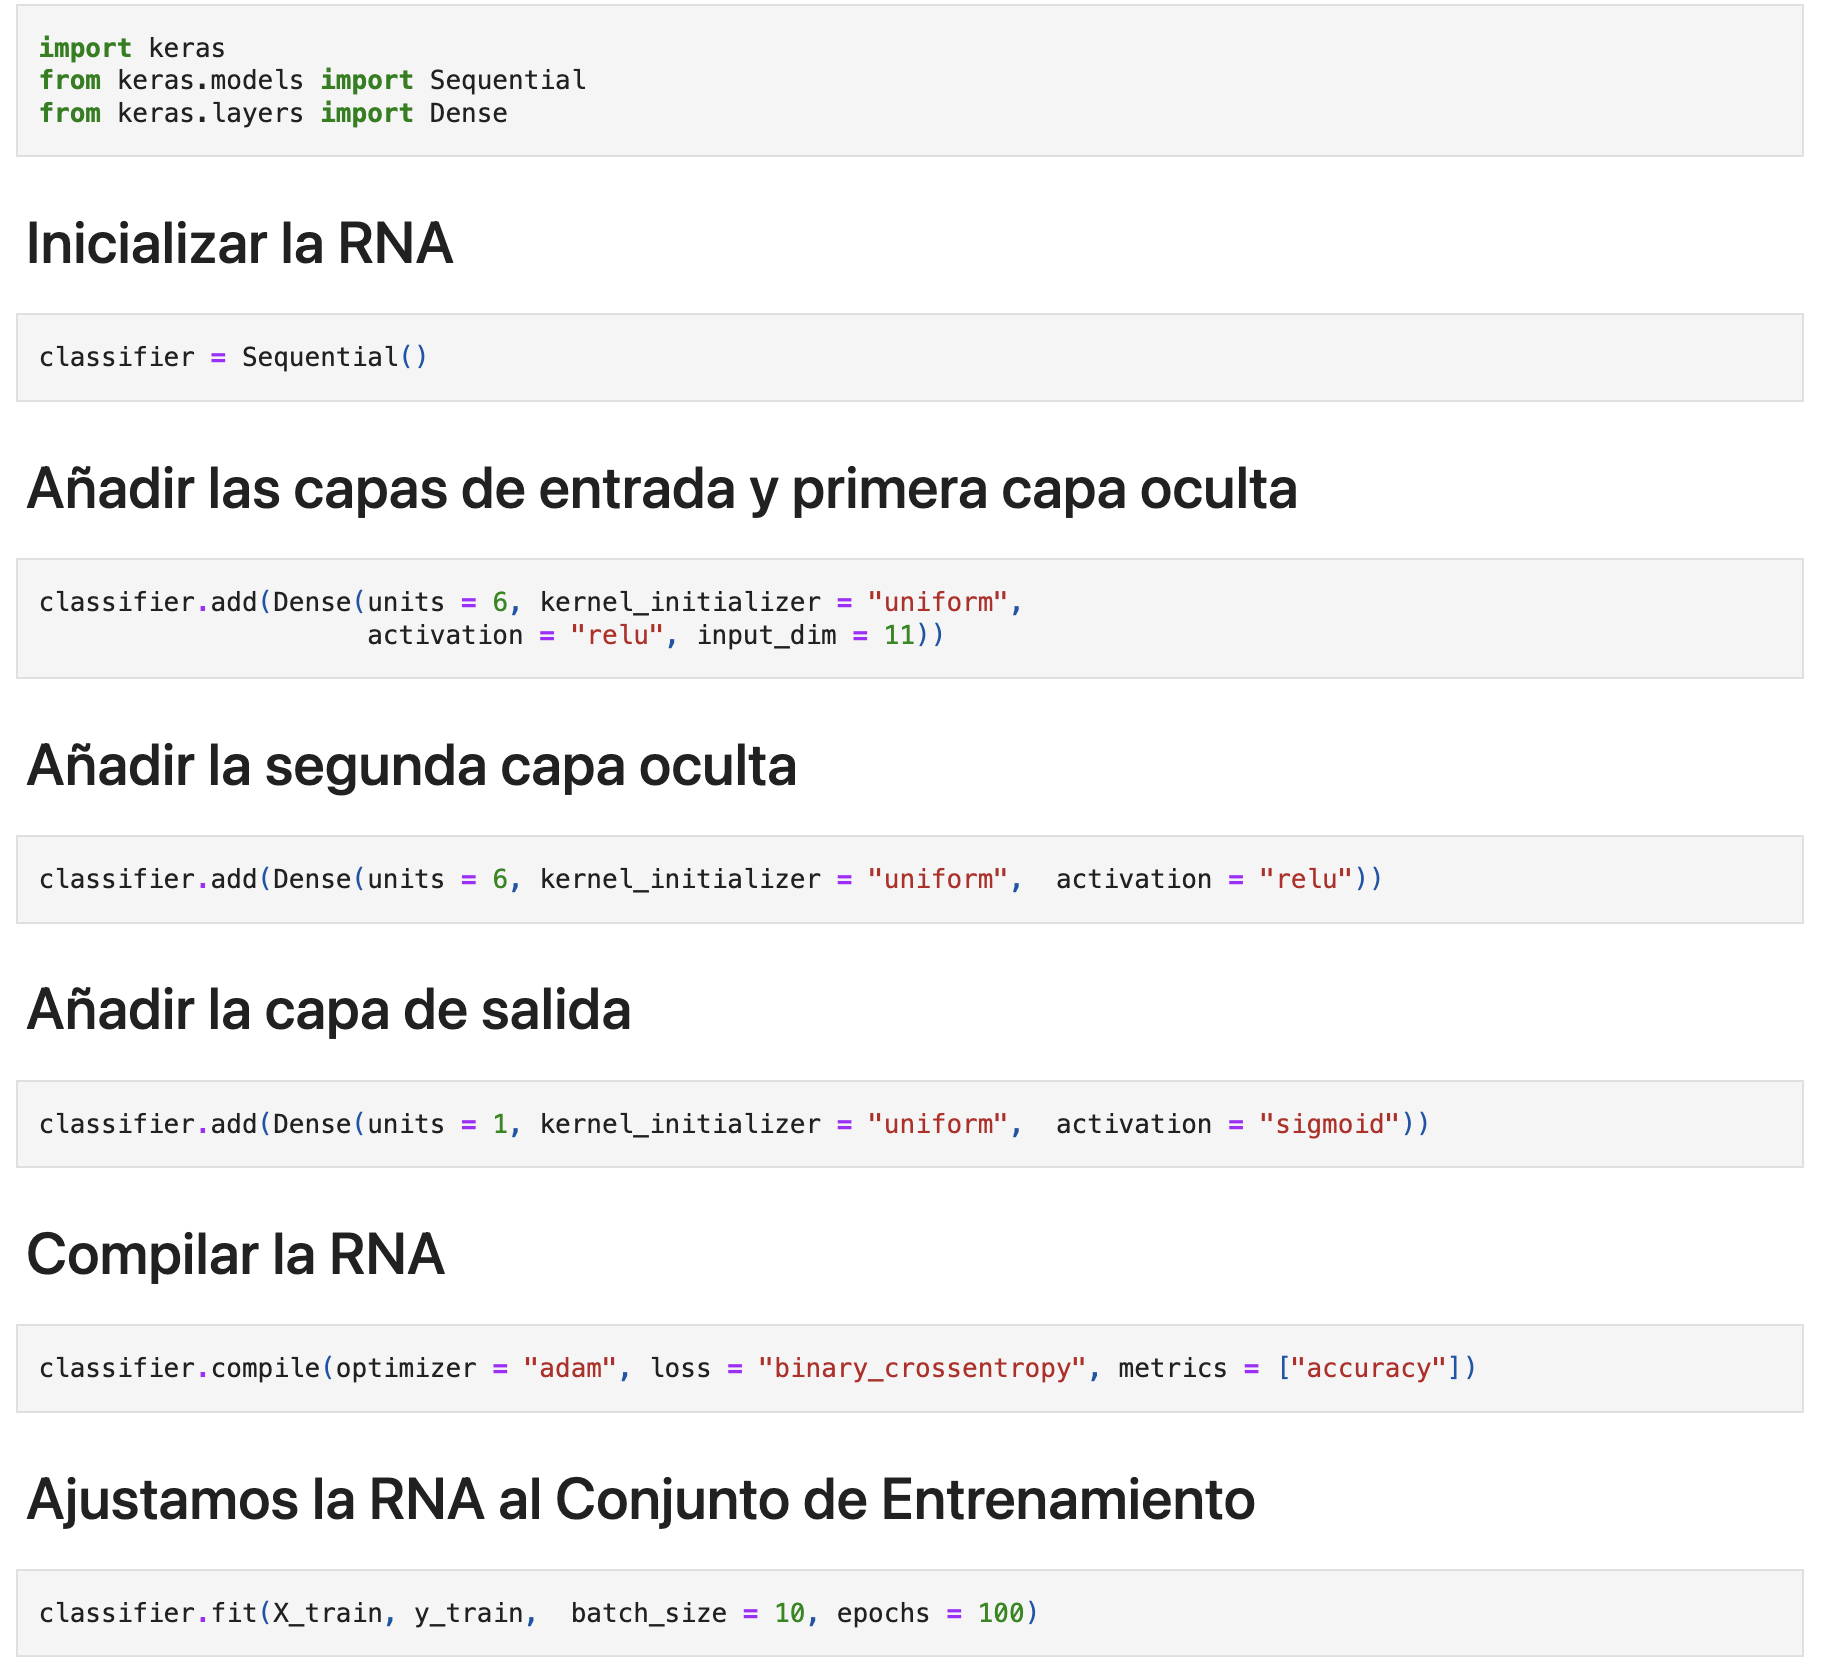Select the 'Inicializar la RNA' heading

coord(240,243)
